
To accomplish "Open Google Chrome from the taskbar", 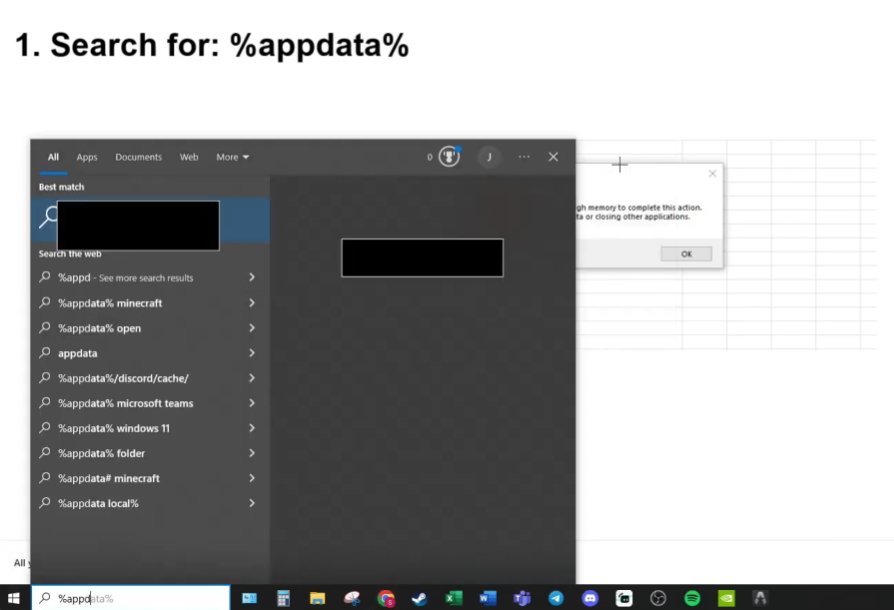I will click(384, 598).
